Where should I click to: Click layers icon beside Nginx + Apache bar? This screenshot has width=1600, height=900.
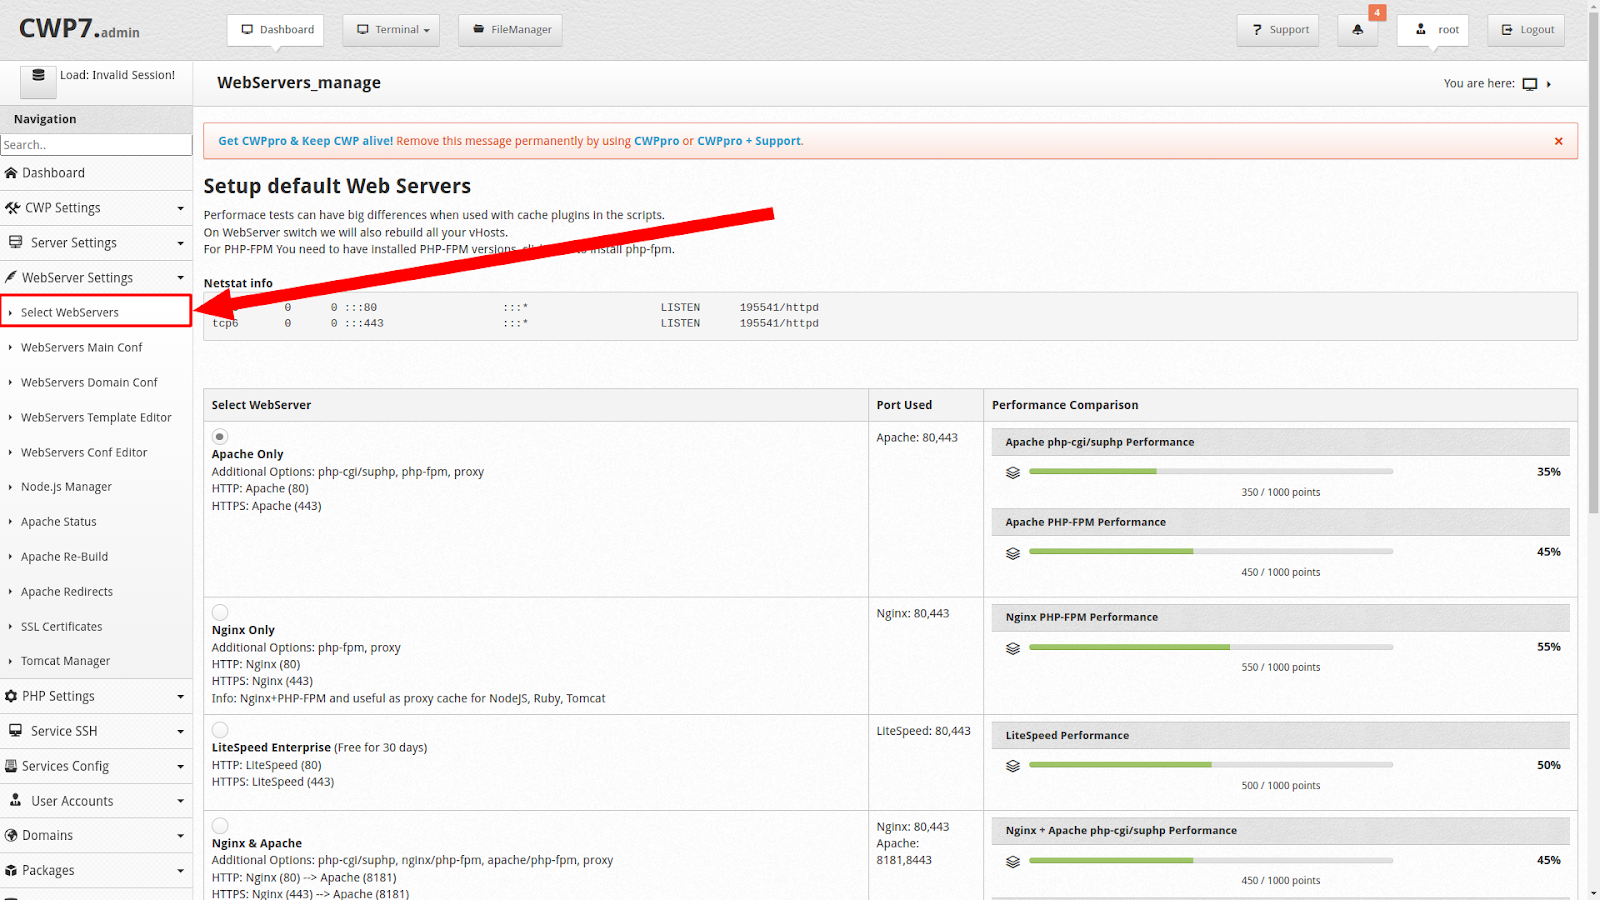(1013, 861)
